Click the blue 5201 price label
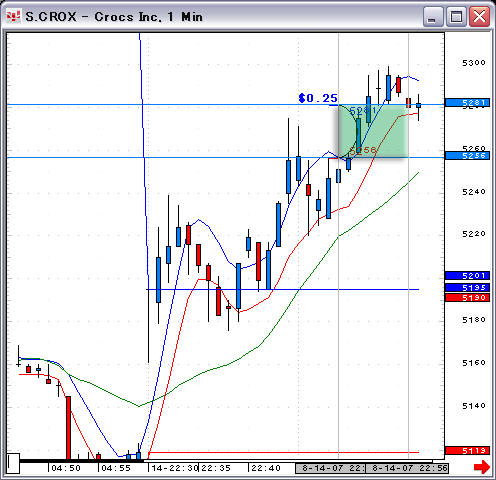The height and width of the screenshot is (480, 496). (467, 276)
